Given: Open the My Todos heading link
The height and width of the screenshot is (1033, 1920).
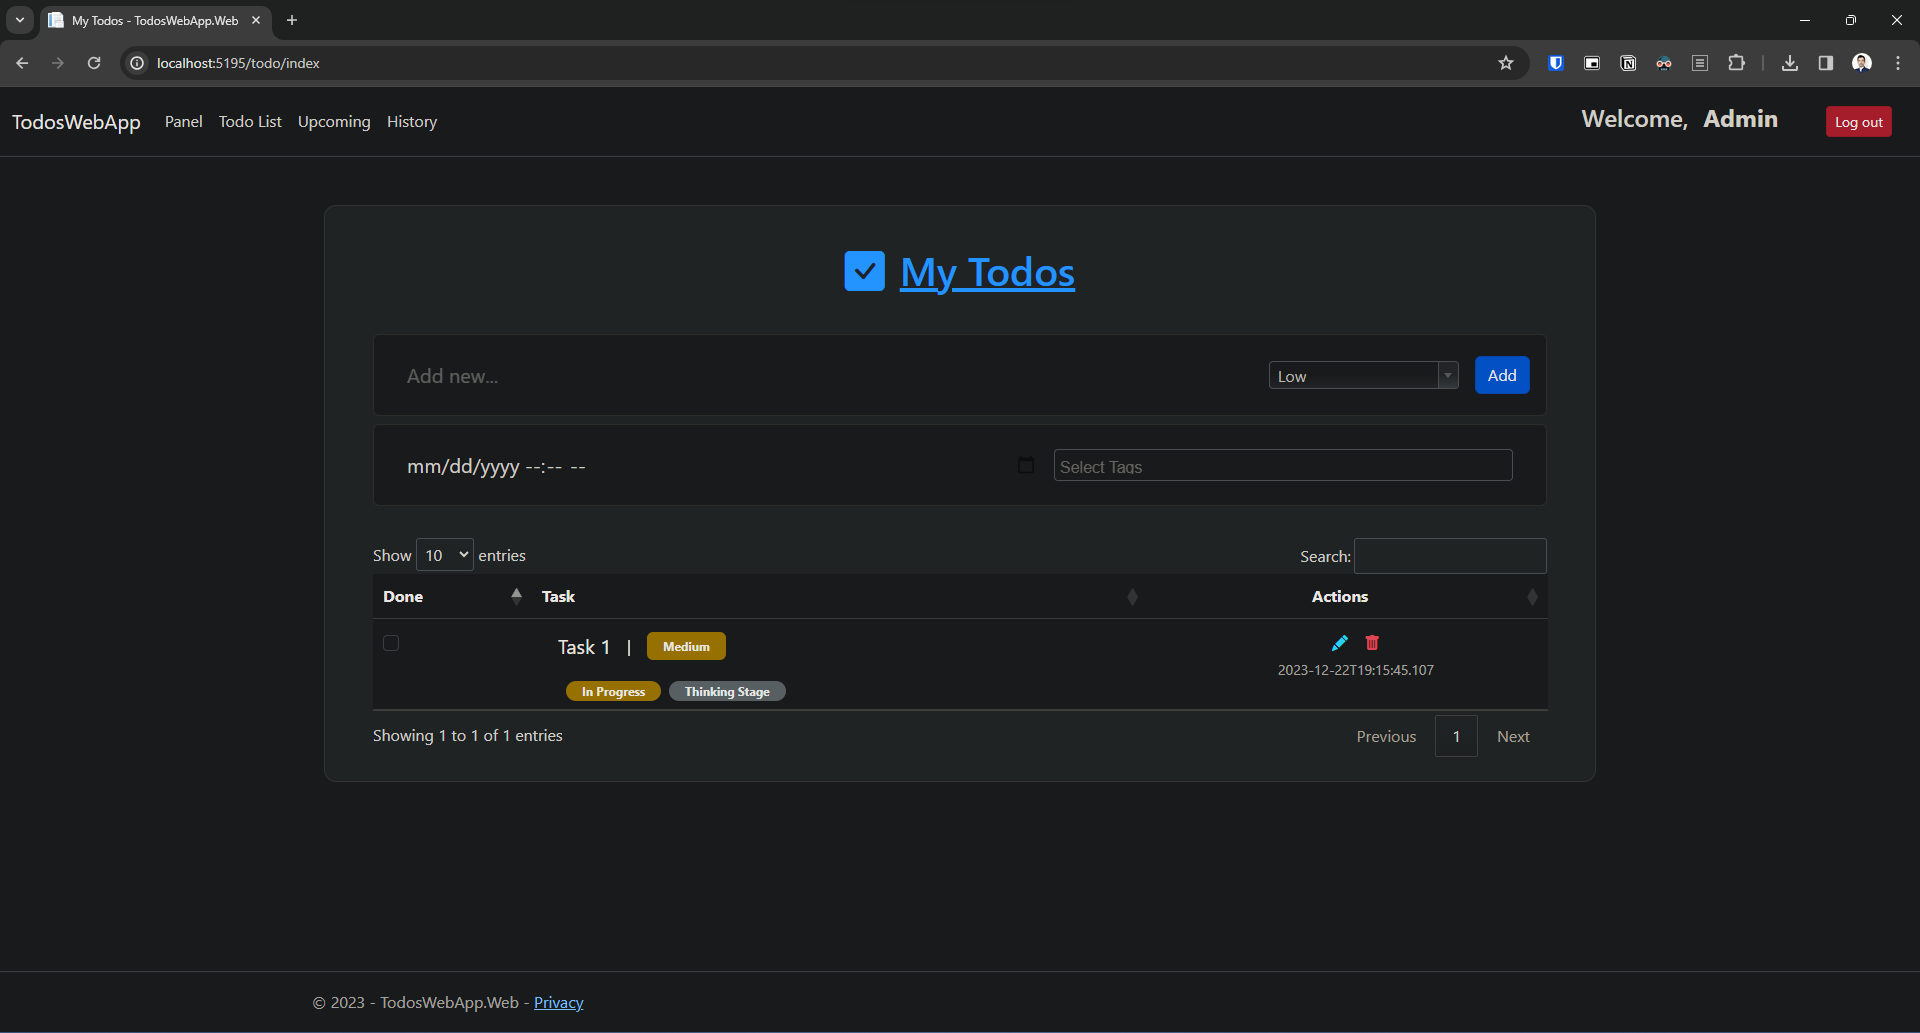Looking at the screenshot, I should click(x=988, y=272).
